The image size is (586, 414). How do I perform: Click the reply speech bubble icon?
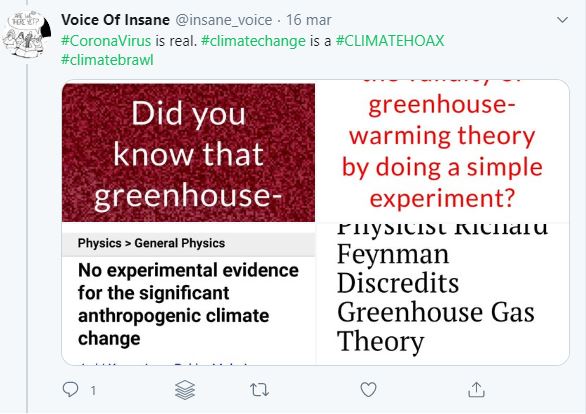click(70, 389)
